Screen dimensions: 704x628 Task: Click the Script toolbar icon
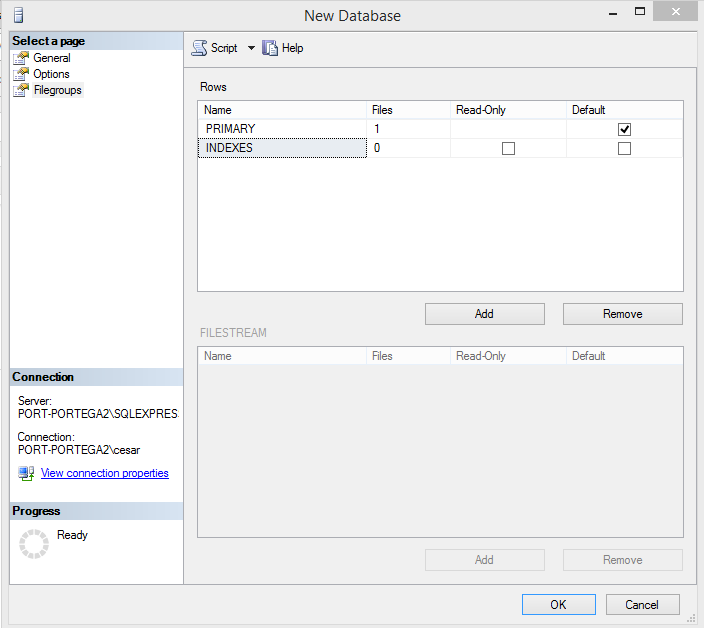click(199, 48)
